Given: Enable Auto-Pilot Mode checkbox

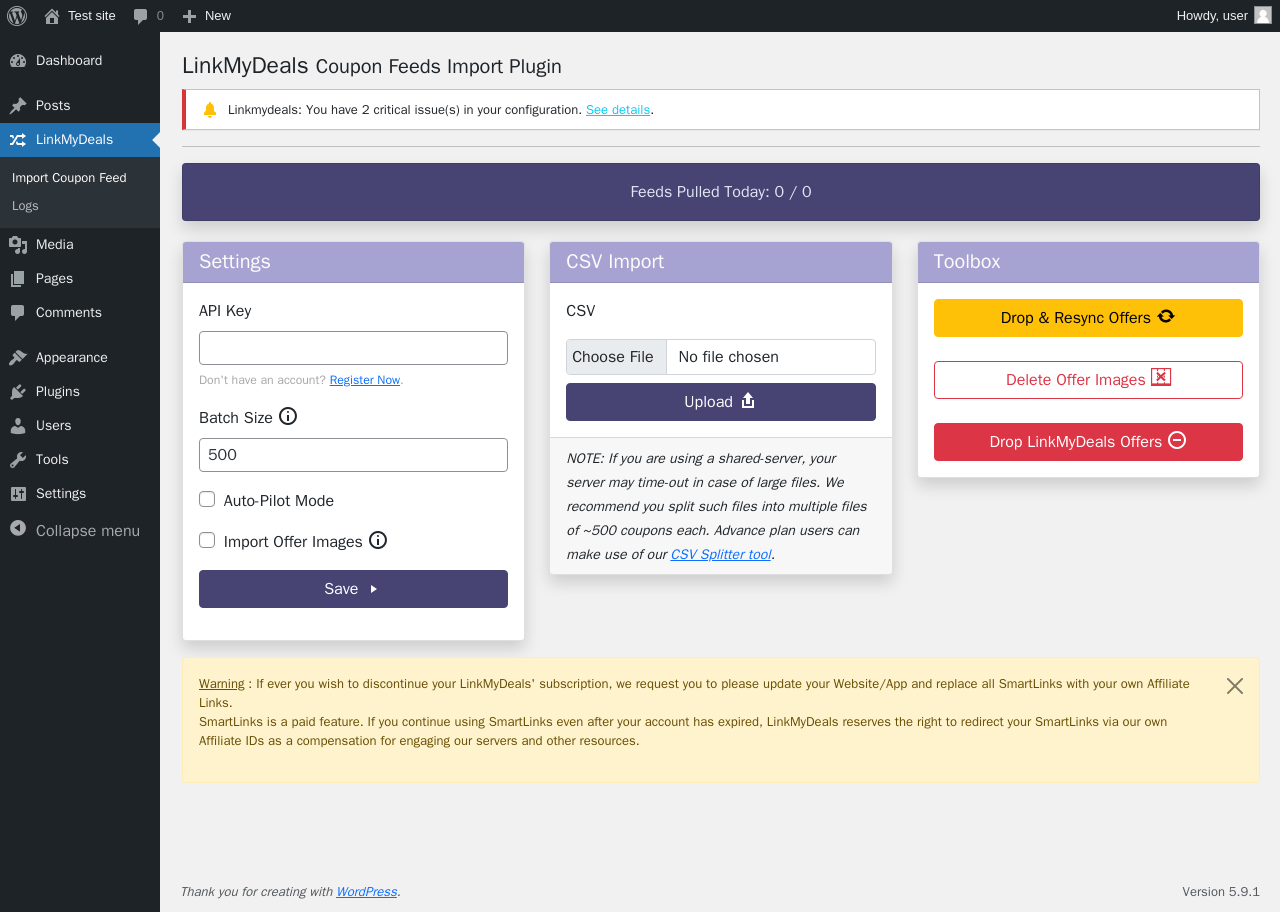Looking at the screenshot, I should [207, 499].
